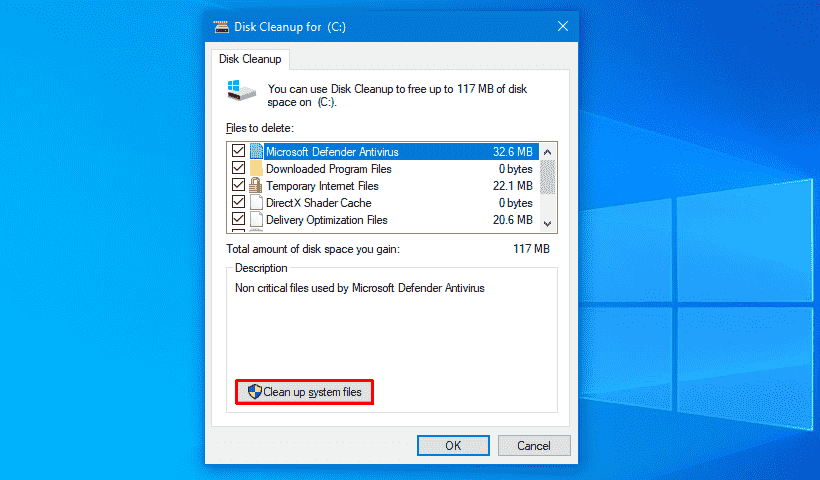Click the Microsoft Defender Antivirus file icon
Image resolution: width=820 pixels, height=480 pixels.
tap(256, 151)
